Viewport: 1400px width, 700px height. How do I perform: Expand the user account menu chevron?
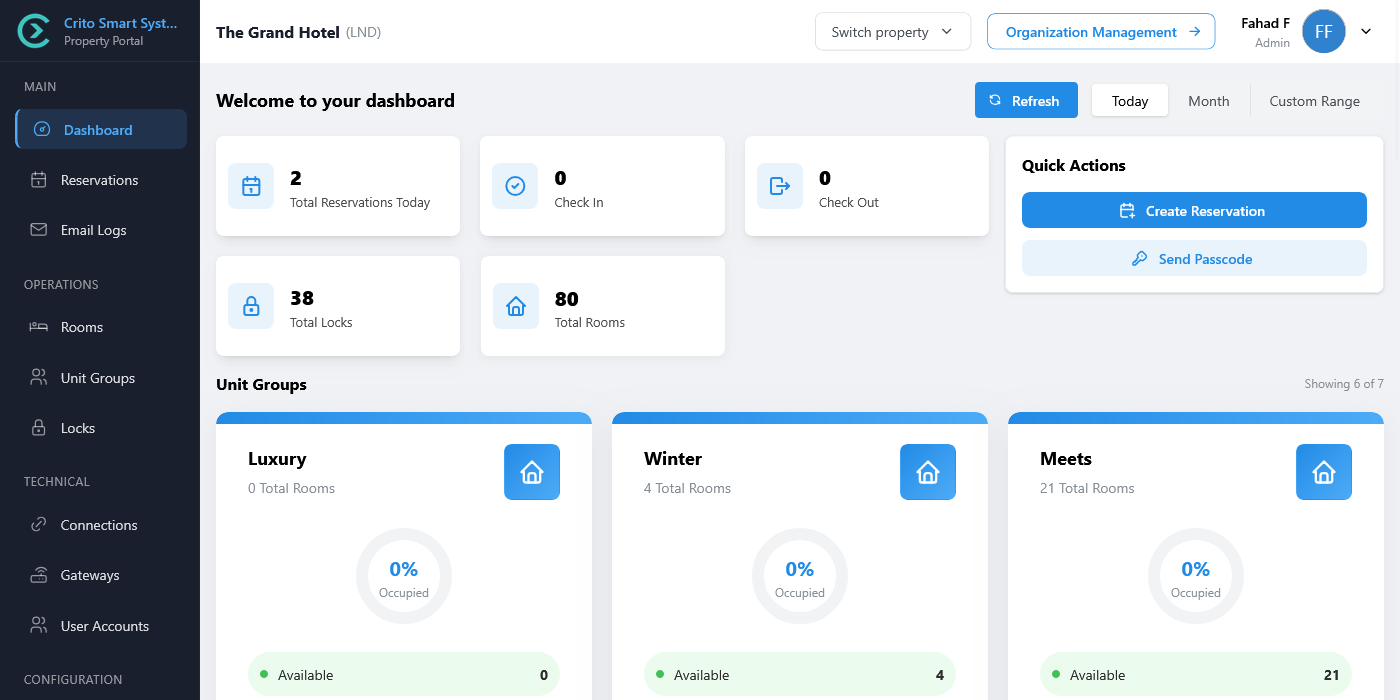pyautogui.click(x=1366, y=32)
